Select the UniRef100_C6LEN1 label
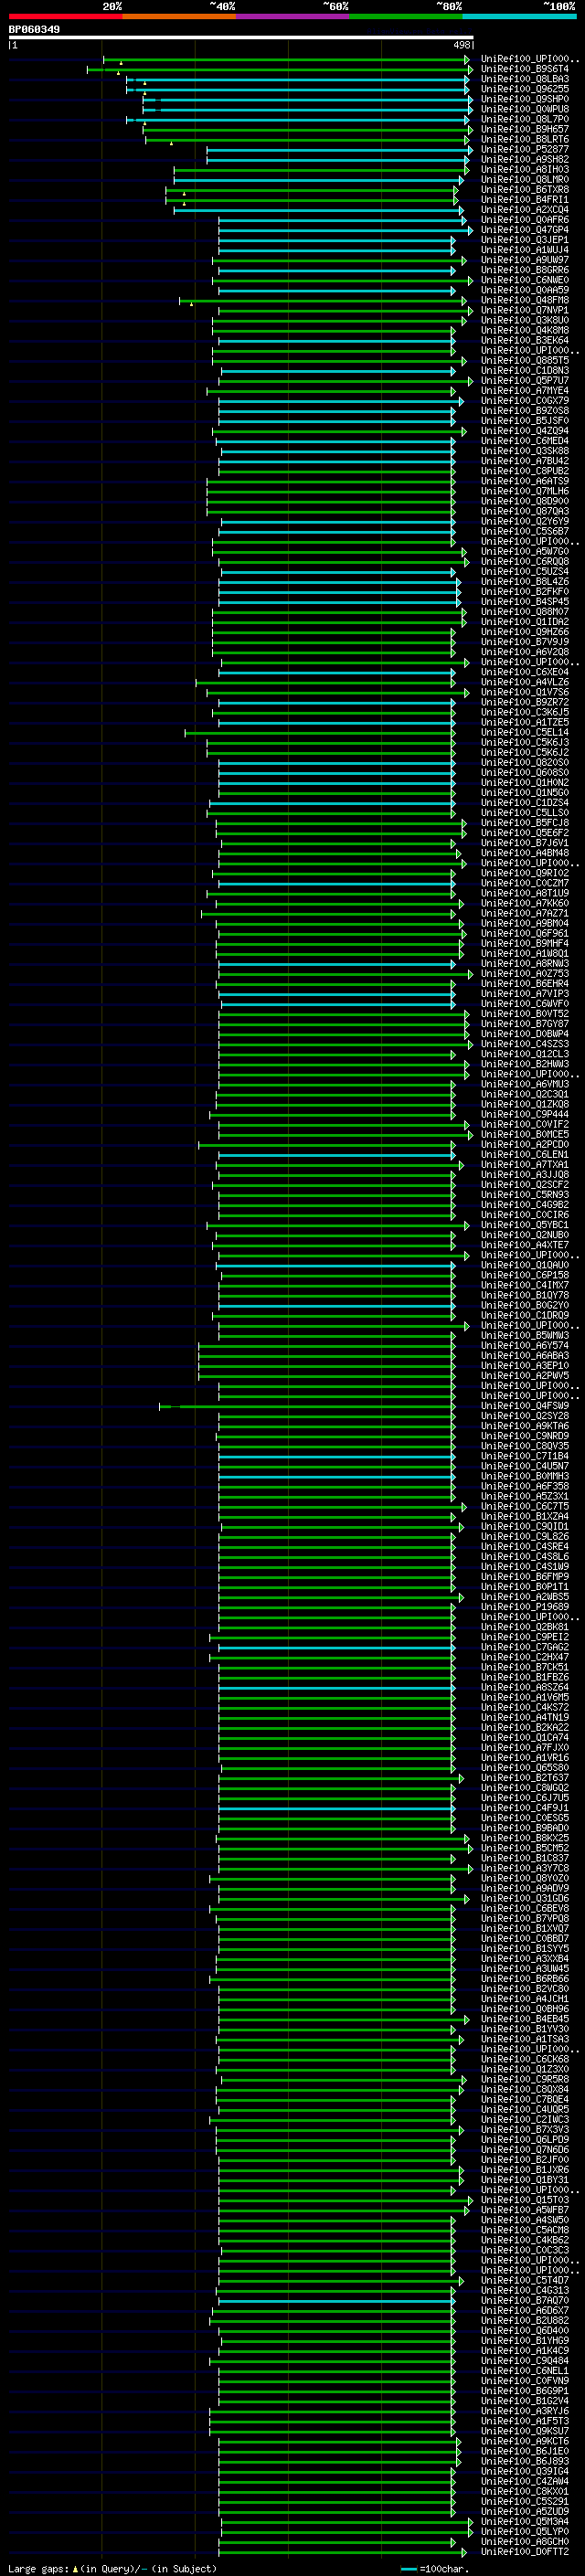585x2576 pixels. (x=525, y=1155)
